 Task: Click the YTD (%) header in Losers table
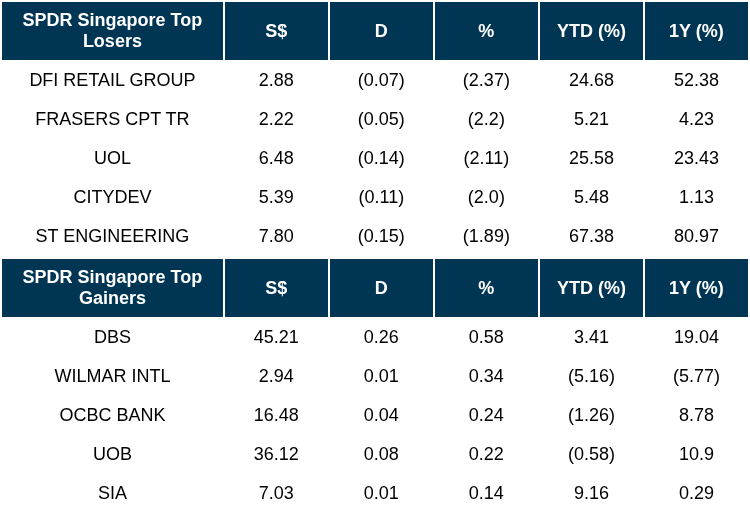pos(591,31)
